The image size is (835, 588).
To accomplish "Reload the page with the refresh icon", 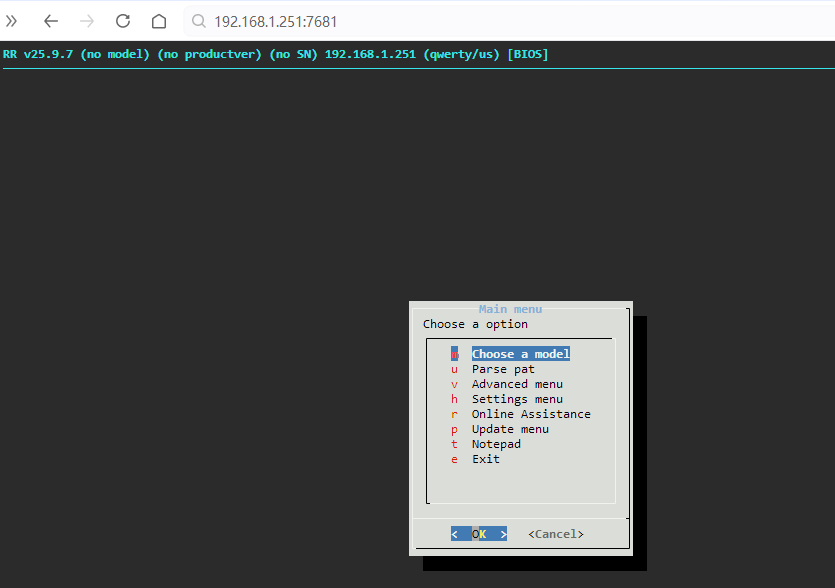I will [x=123, y=21].
